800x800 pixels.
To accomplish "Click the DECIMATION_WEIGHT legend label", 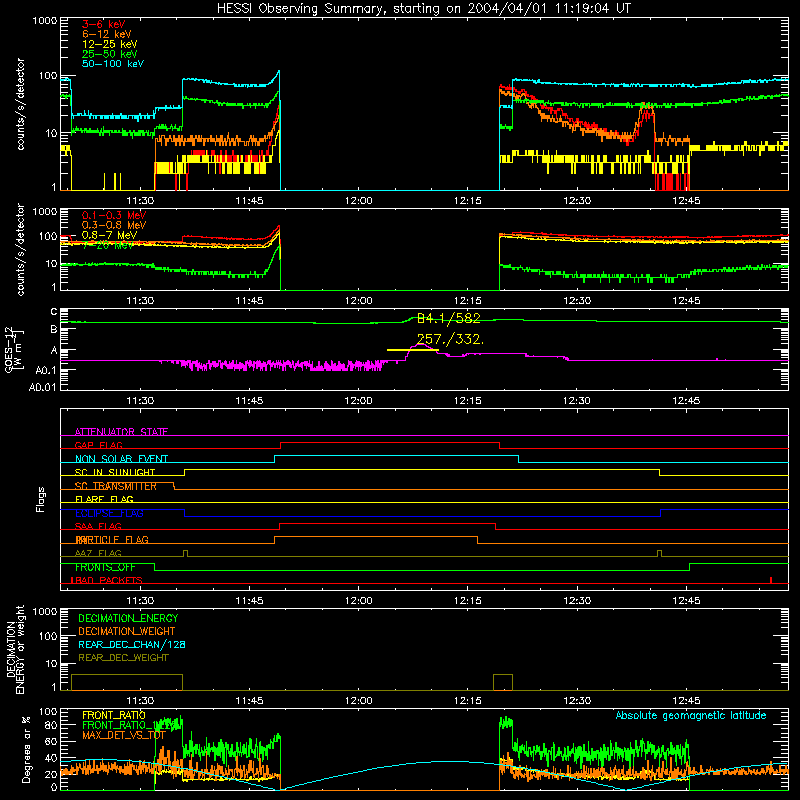I will [127, 632].
